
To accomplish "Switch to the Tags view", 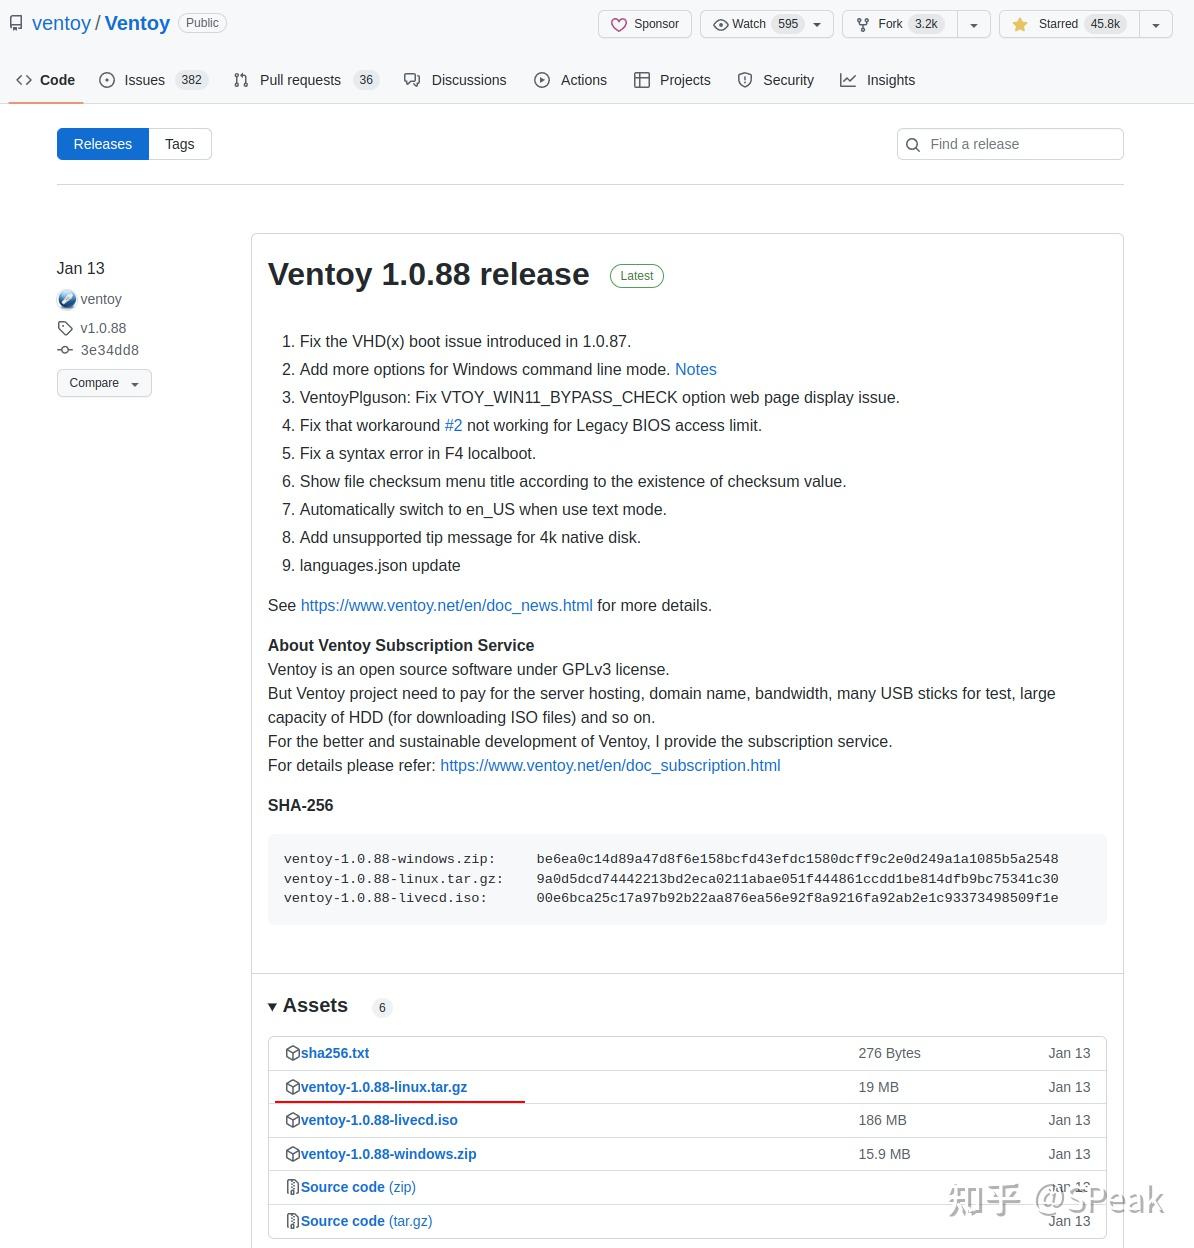I will click(180, 144).
